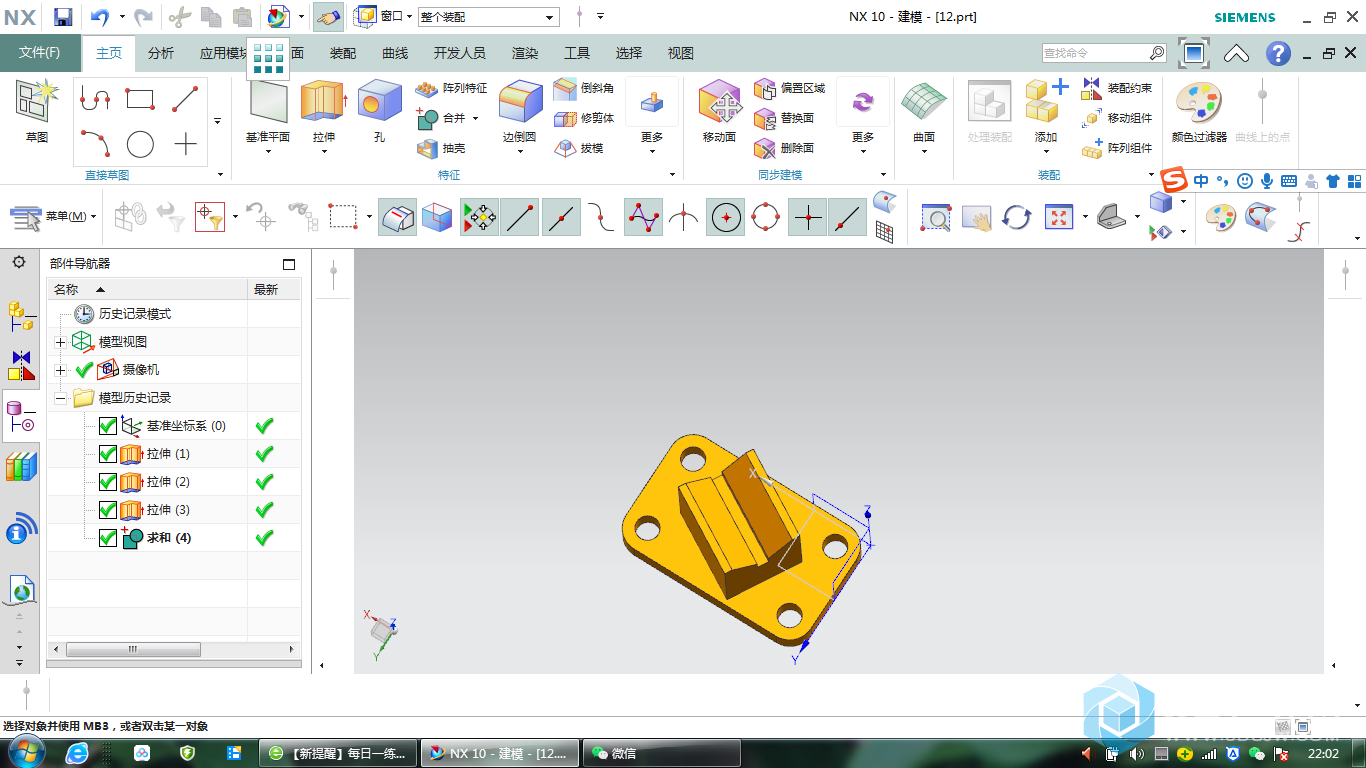Click the 移动组件 move component icon
The image size is (1366, 768).
click(x=1091, y=118)
